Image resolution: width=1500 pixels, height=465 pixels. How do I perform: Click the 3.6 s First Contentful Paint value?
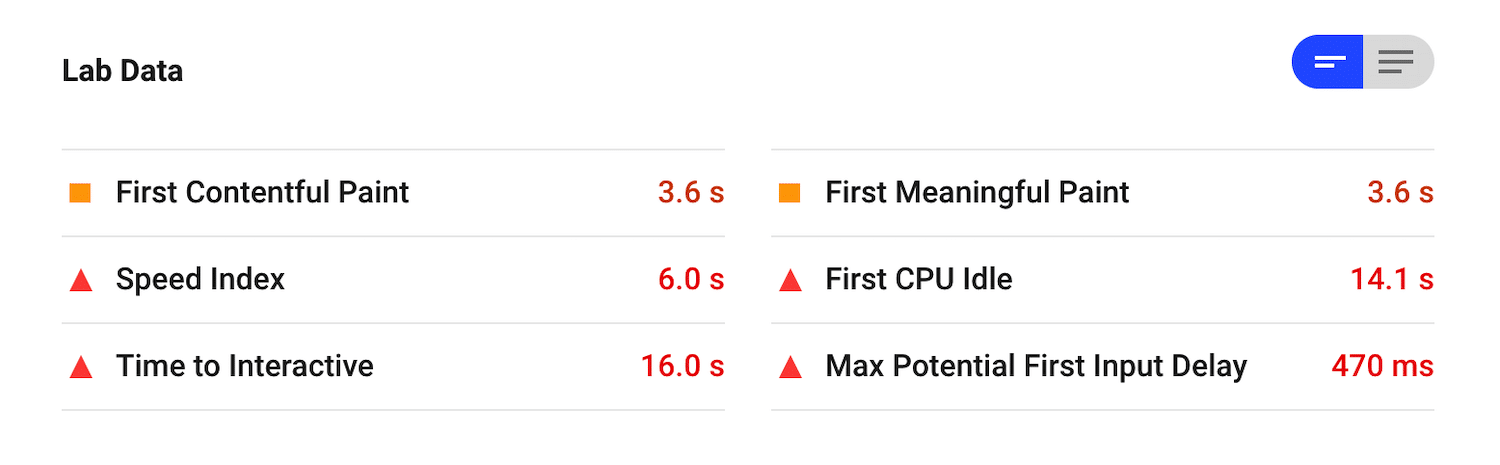point(690,192)
